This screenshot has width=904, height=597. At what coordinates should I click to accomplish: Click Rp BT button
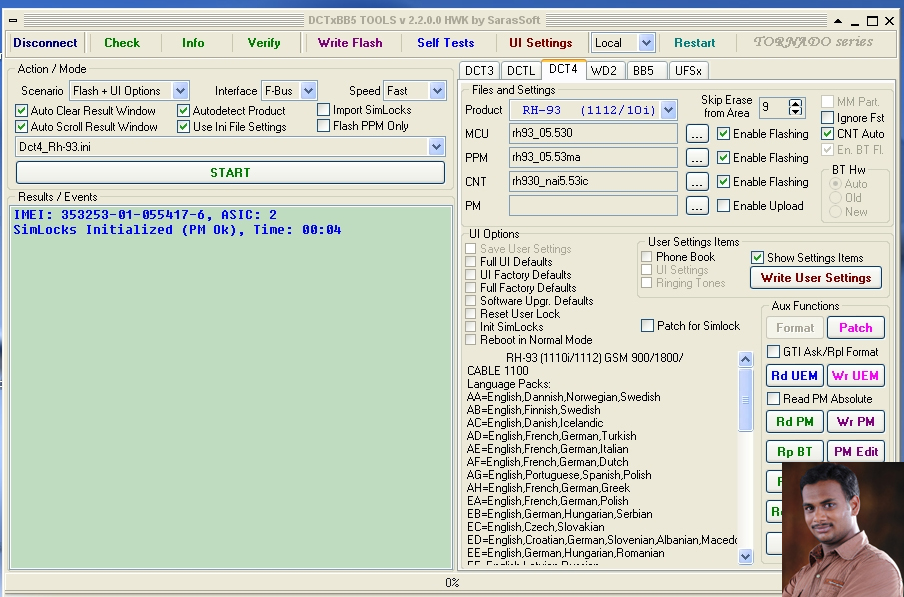[794, 452]
